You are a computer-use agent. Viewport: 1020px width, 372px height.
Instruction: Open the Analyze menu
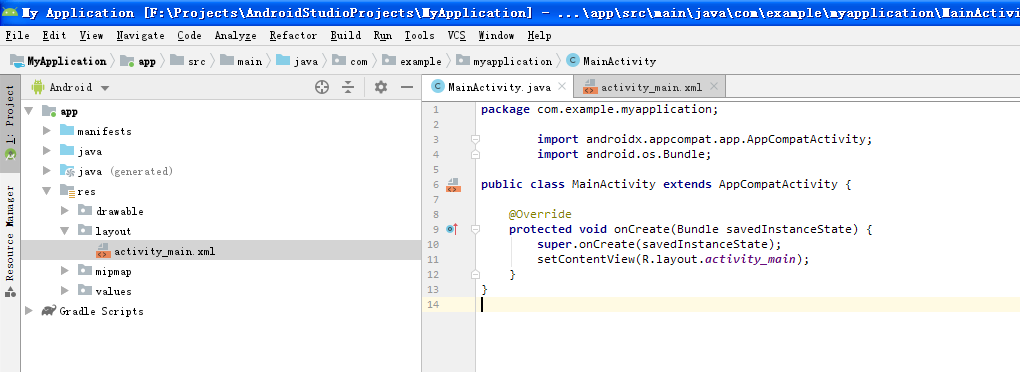235,36
